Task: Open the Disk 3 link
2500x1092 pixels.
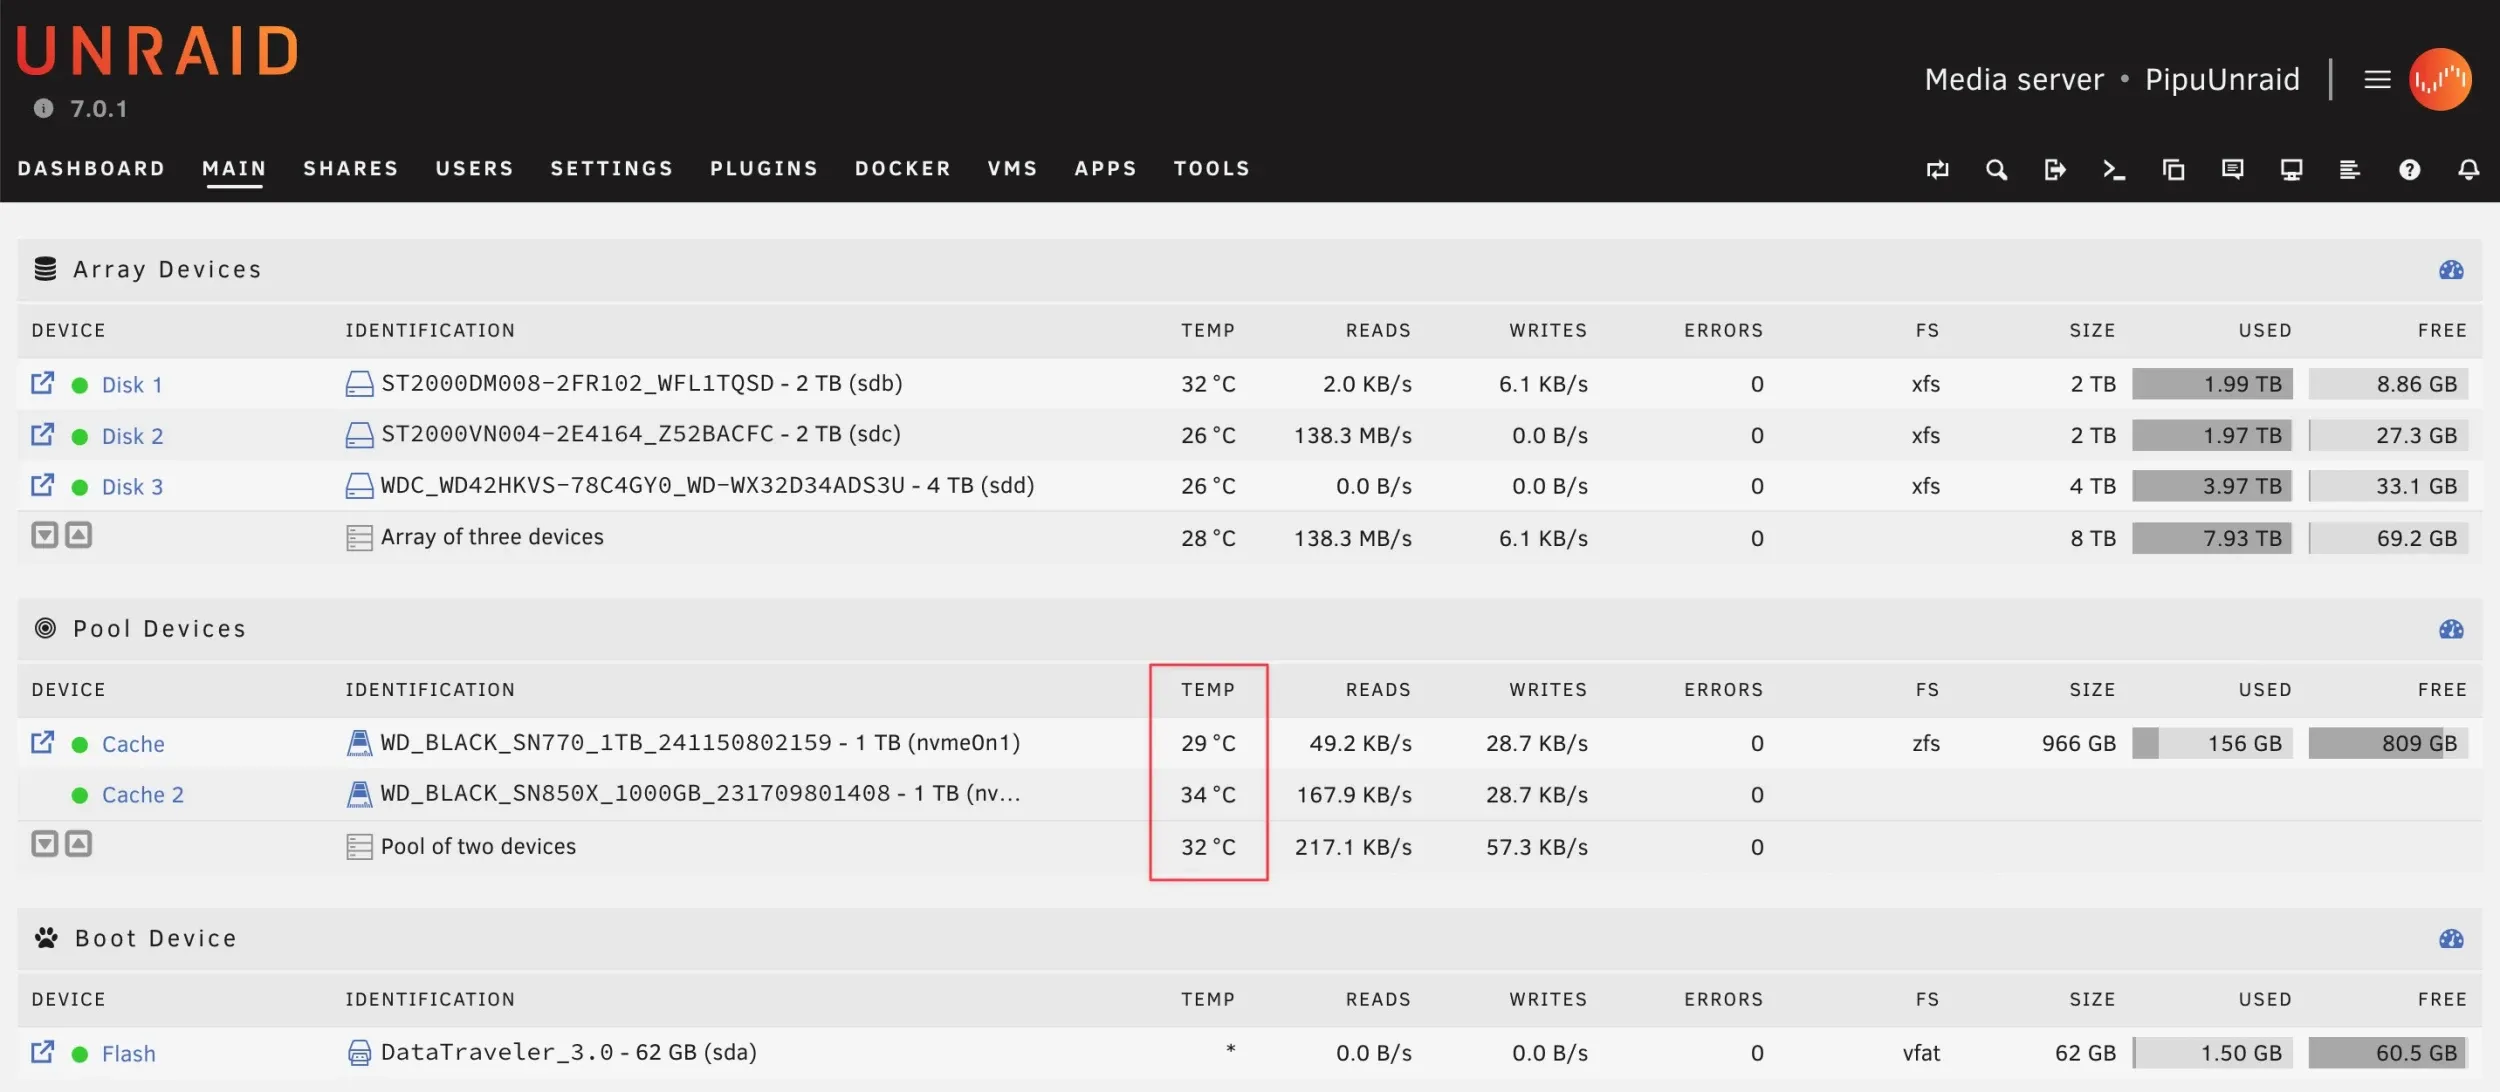Action: (132, 487)
